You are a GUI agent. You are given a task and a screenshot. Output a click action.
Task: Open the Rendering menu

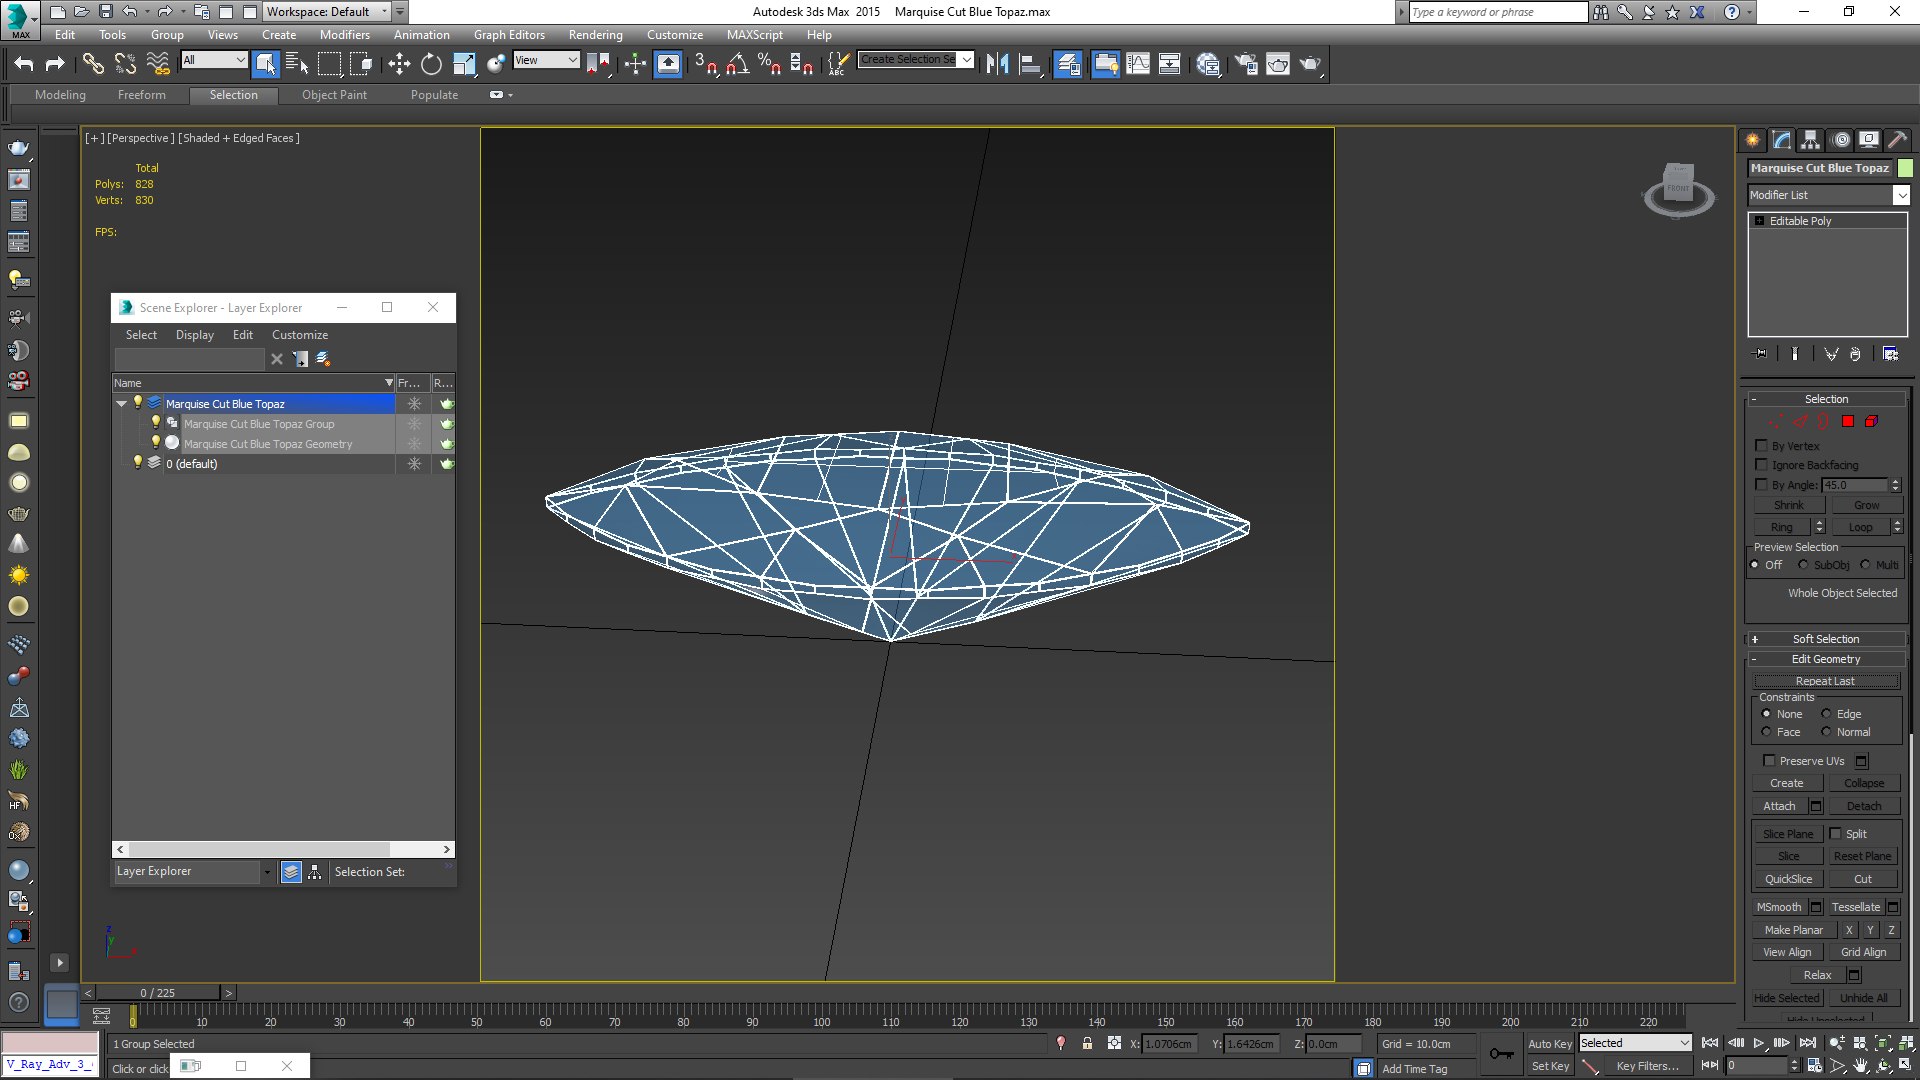click(595, 34)
